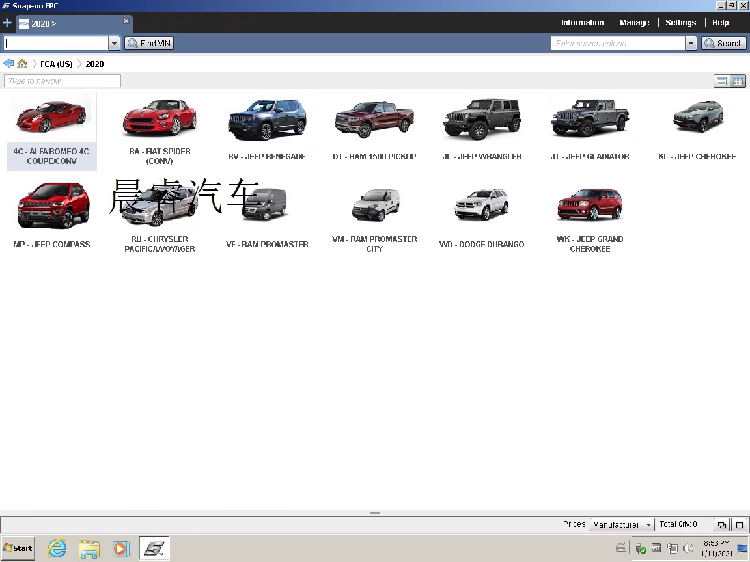This screenshot has width=750, height=562.
Task: Click the blue back arrow icon
Action: pyautogui.click(x=8, y=64)
